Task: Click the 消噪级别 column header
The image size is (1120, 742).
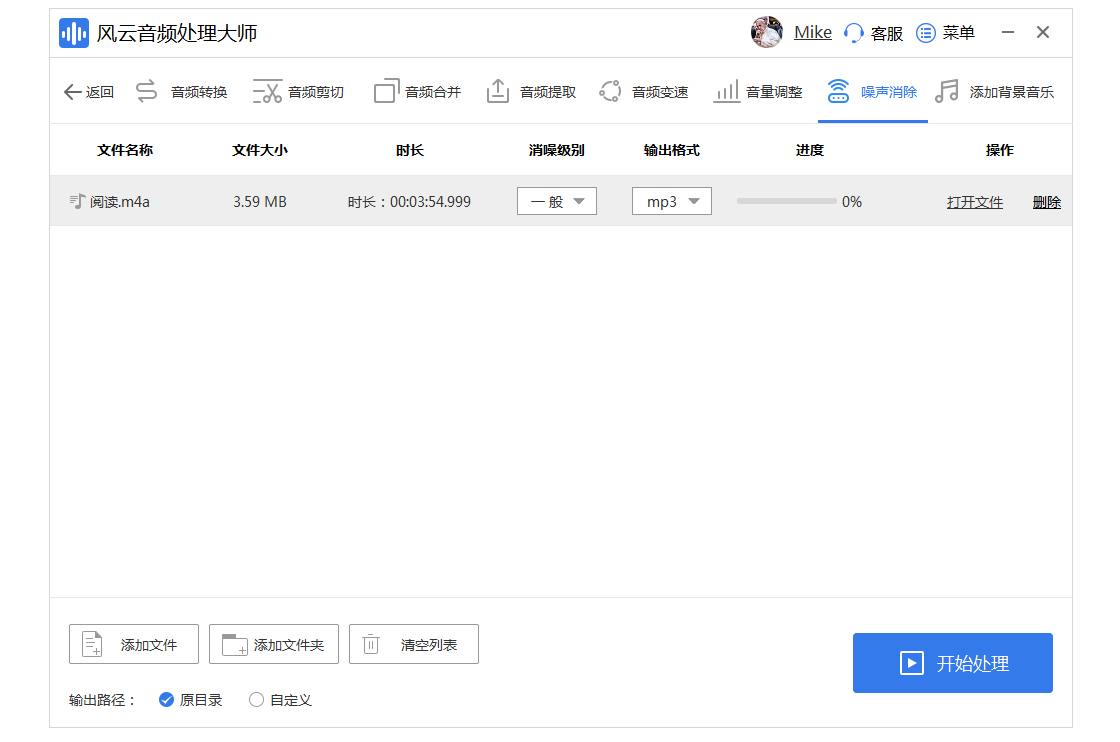Action: tap(557, 150)
